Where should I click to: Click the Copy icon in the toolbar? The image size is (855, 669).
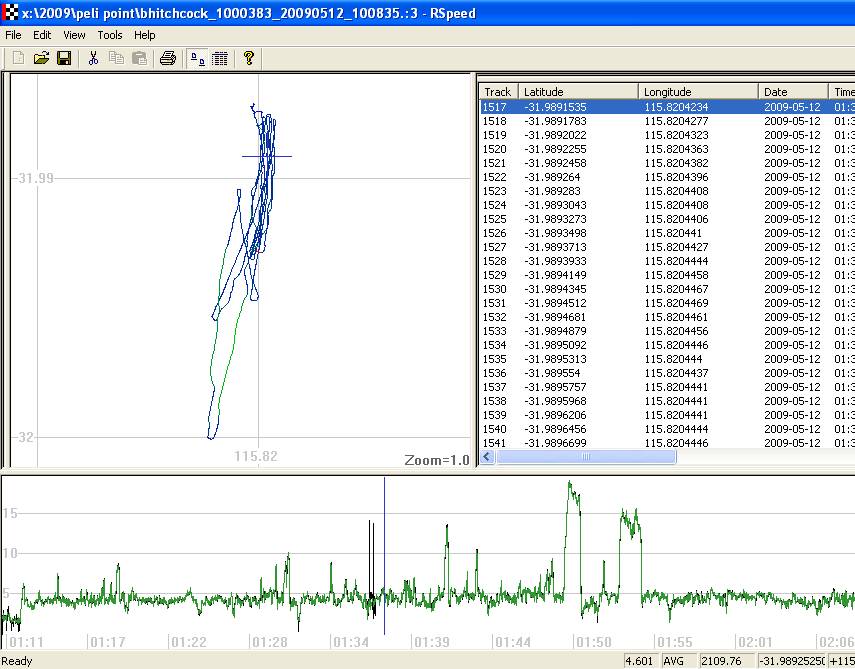coord(116,59)
